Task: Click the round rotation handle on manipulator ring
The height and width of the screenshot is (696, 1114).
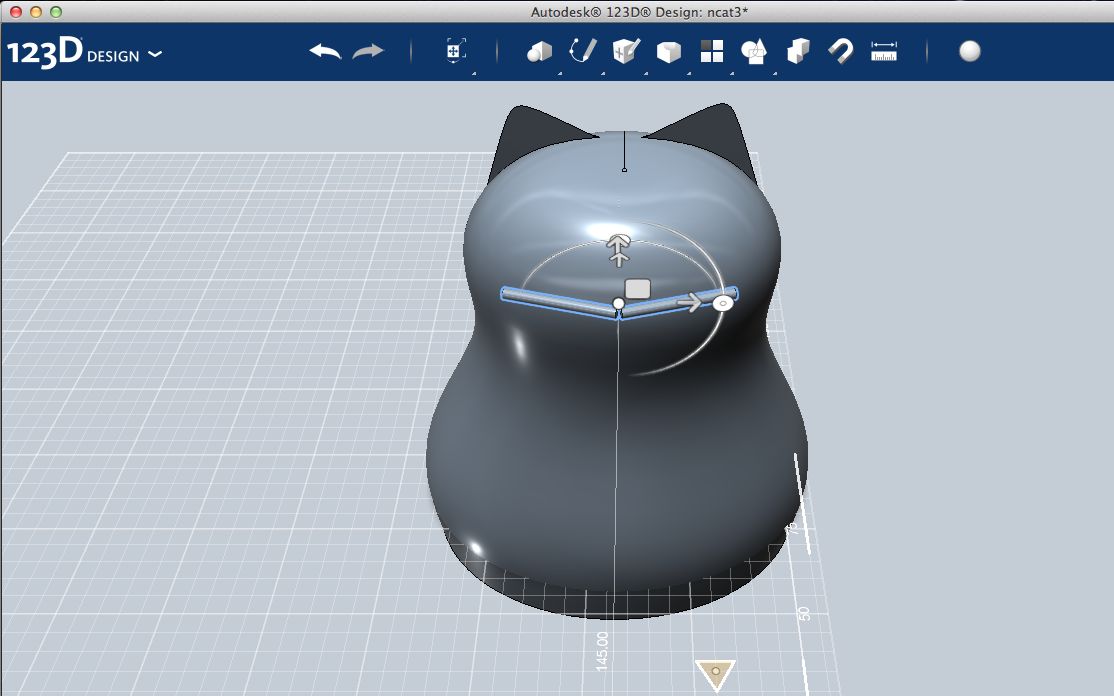Action: pyautogui.click(x=723, y=303)
